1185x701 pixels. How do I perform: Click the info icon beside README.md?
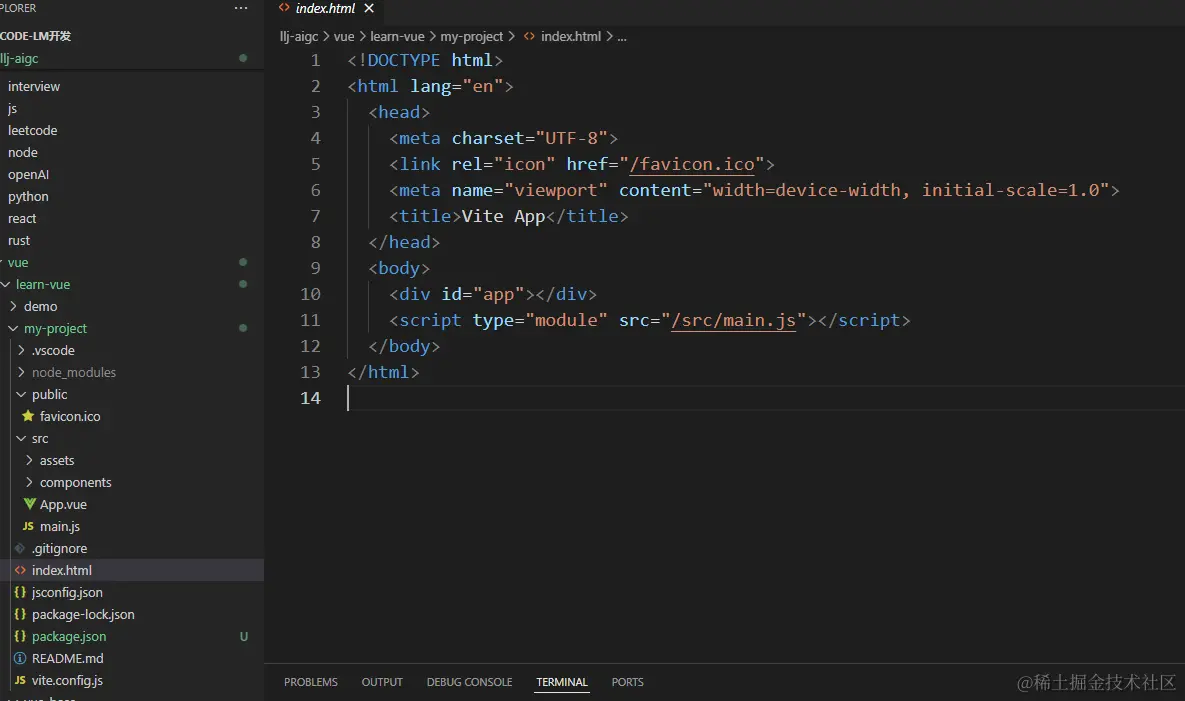pos(20,658)
